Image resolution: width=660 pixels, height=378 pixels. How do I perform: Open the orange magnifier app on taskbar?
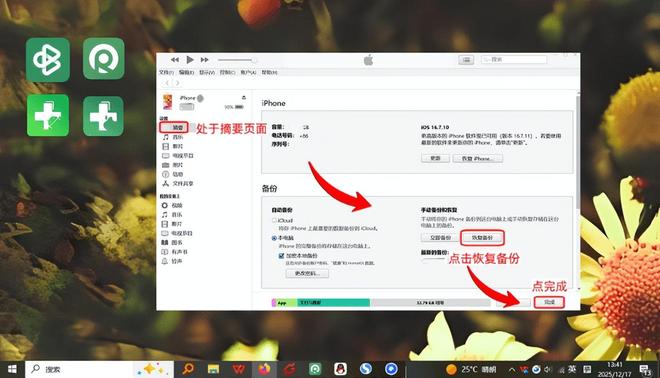point(188,369)
